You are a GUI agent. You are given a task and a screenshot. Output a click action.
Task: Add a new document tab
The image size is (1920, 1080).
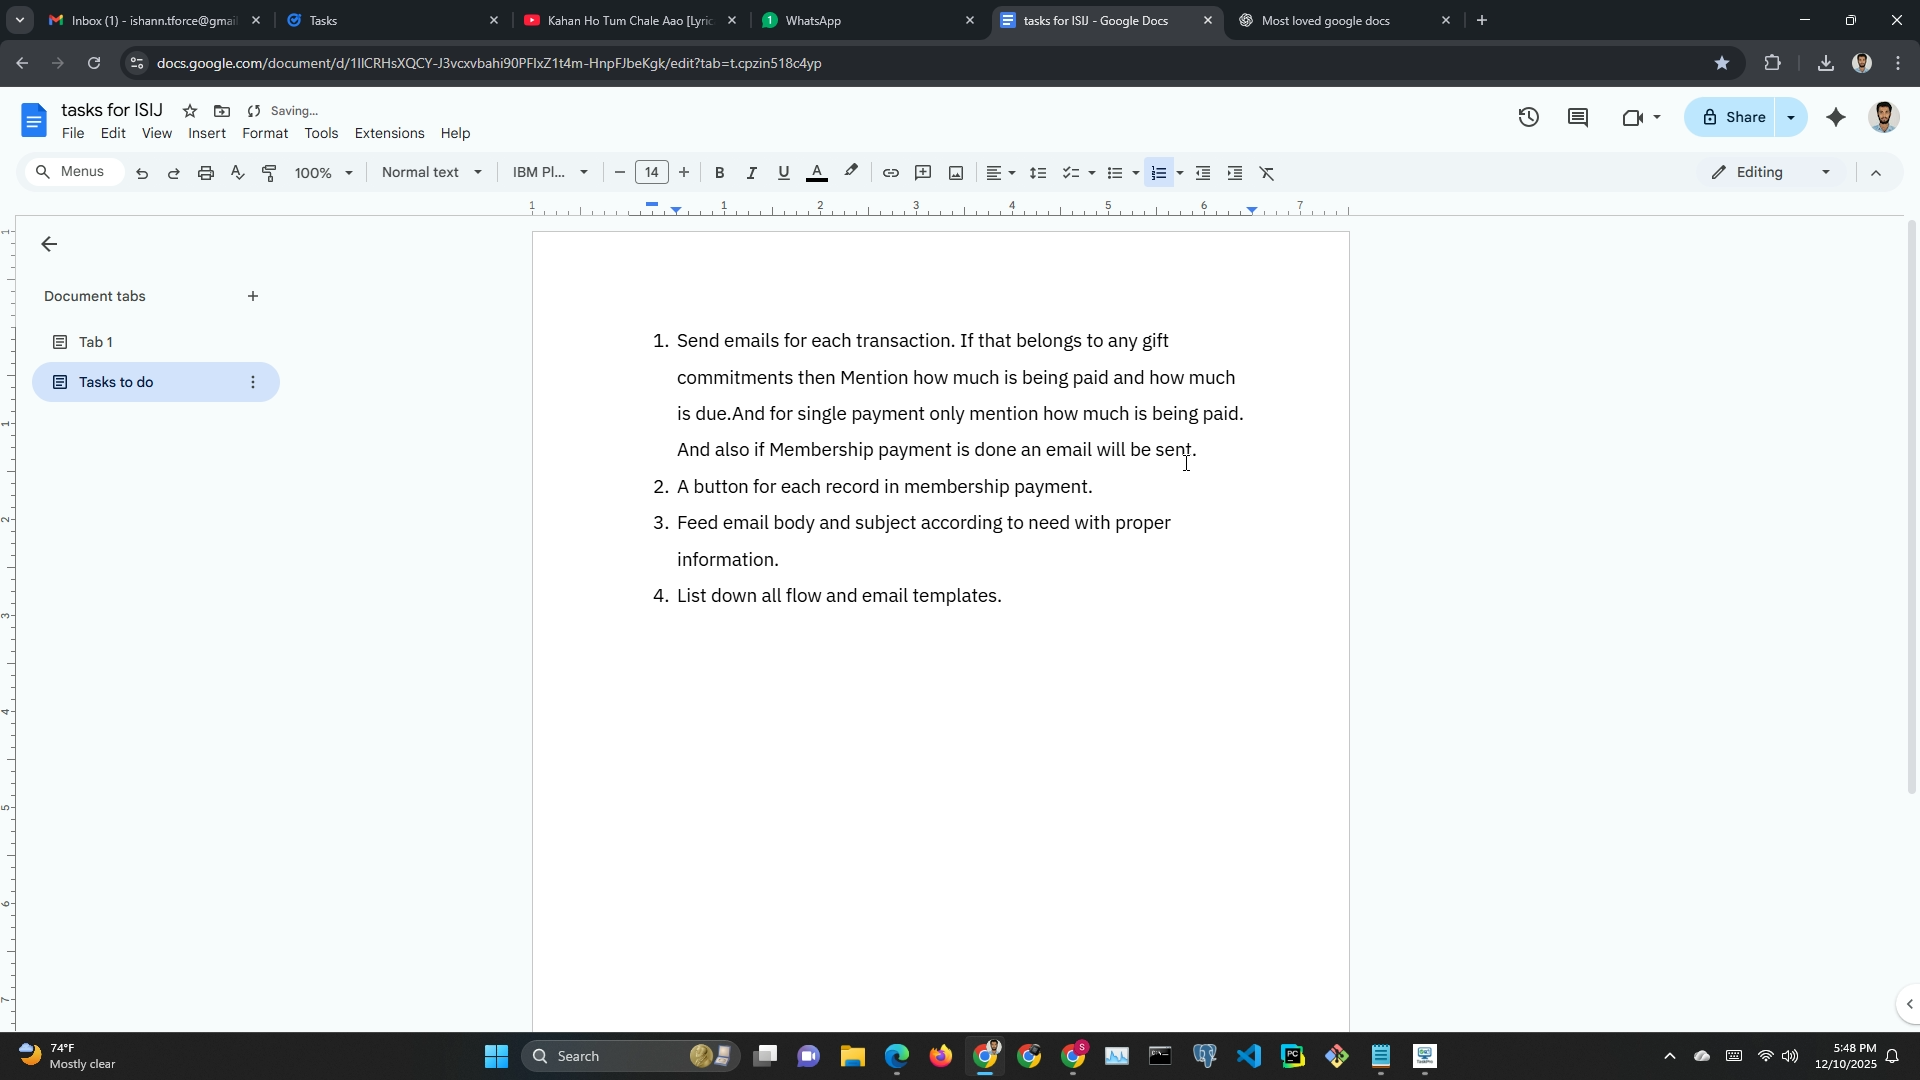coord(253,296)
